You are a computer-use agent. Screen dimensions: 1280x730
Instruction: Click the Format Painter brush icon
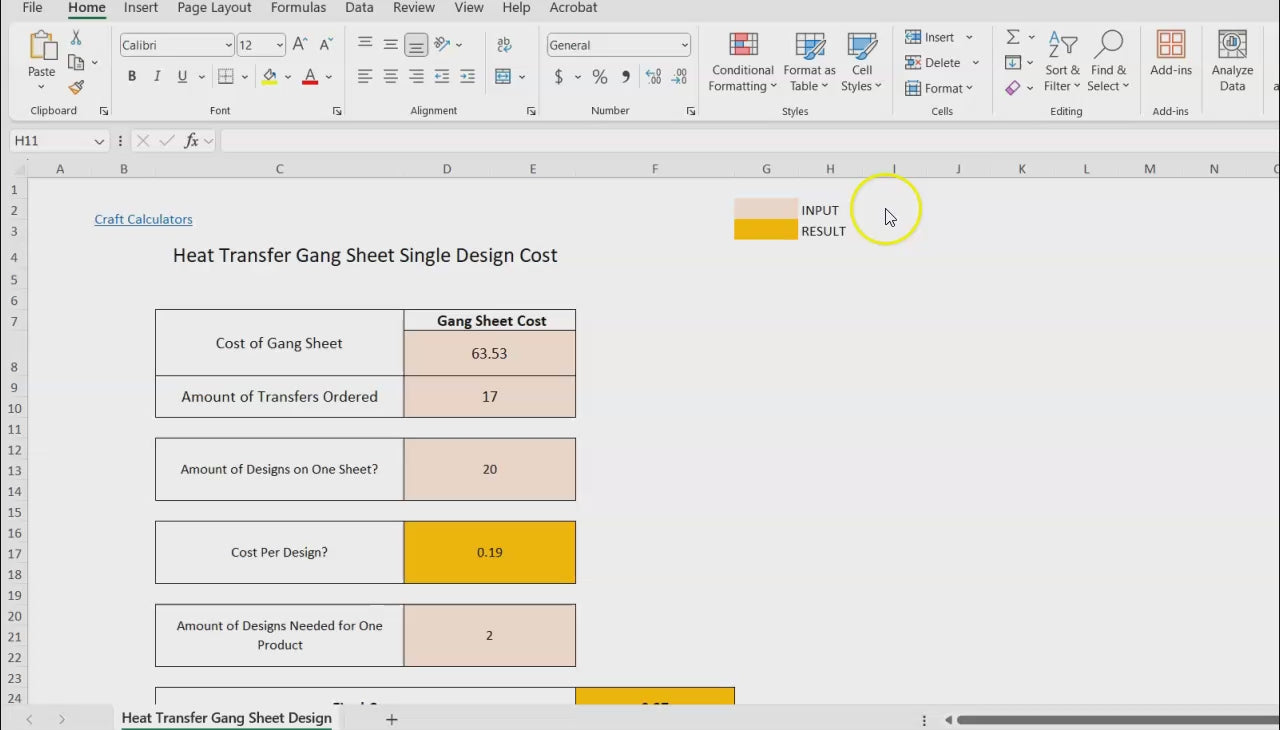coord(76,87)
